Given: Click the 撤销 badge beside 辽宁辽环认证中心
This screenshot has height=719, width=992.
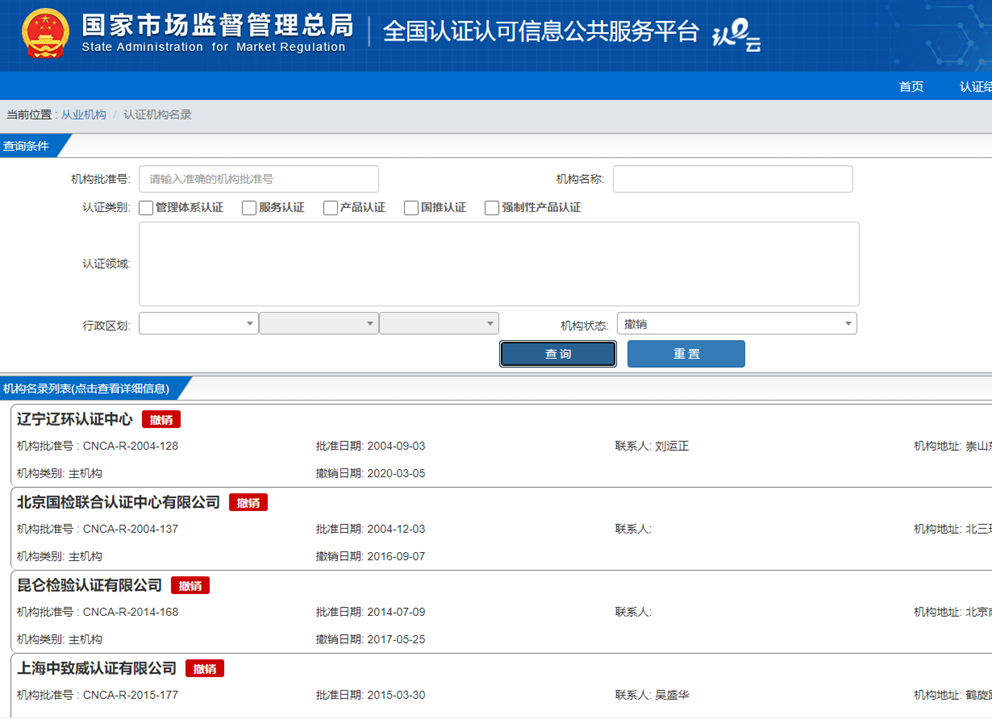Looking at the screenshot, I should pyautogui.click(x=160, y=419).
